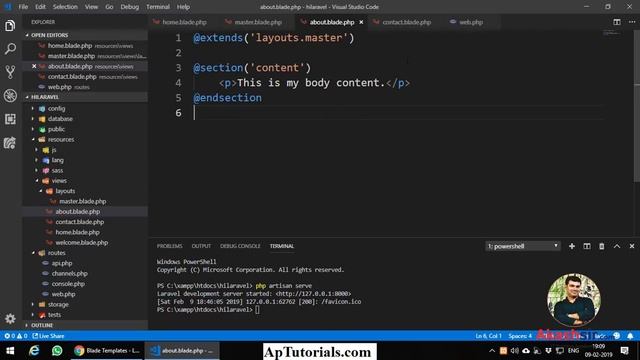Click the errors and warnings status indicator
Image resolution: width=640 pixels, height=360 pixels.
pyautogui.click(x=16, y=336)
